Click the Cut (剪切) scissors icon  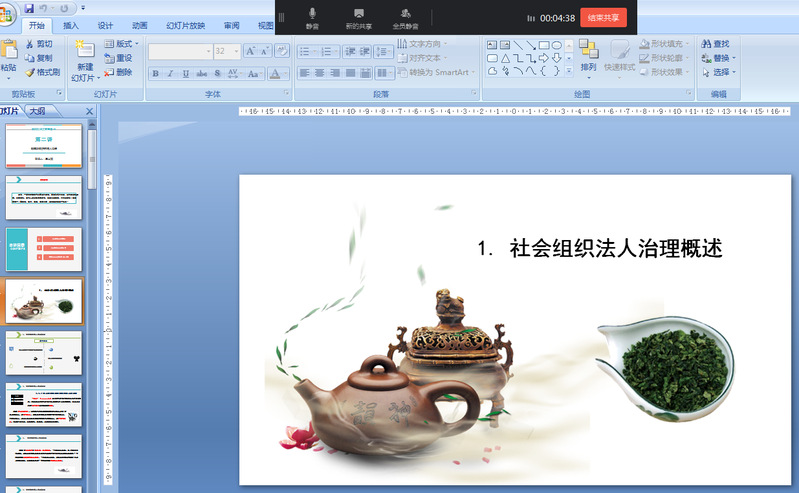(30, 44)
